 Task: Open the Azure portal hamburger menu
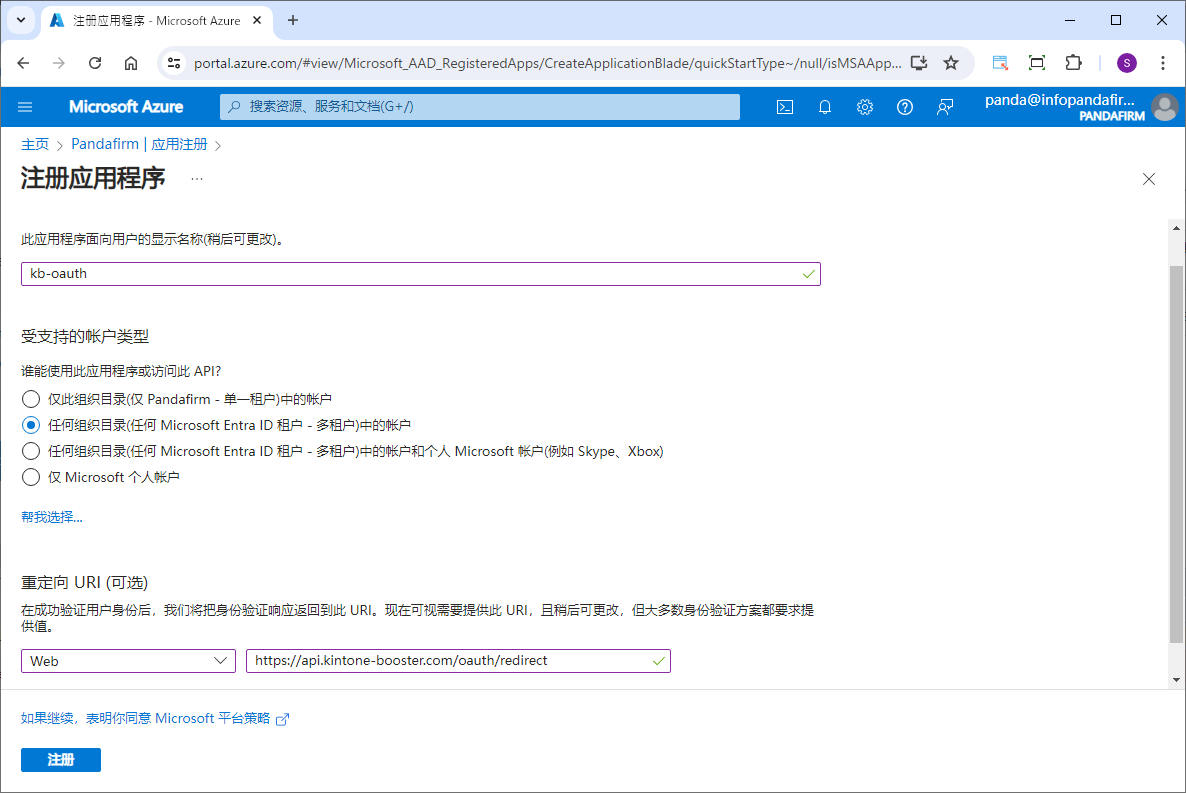point(26,107)
